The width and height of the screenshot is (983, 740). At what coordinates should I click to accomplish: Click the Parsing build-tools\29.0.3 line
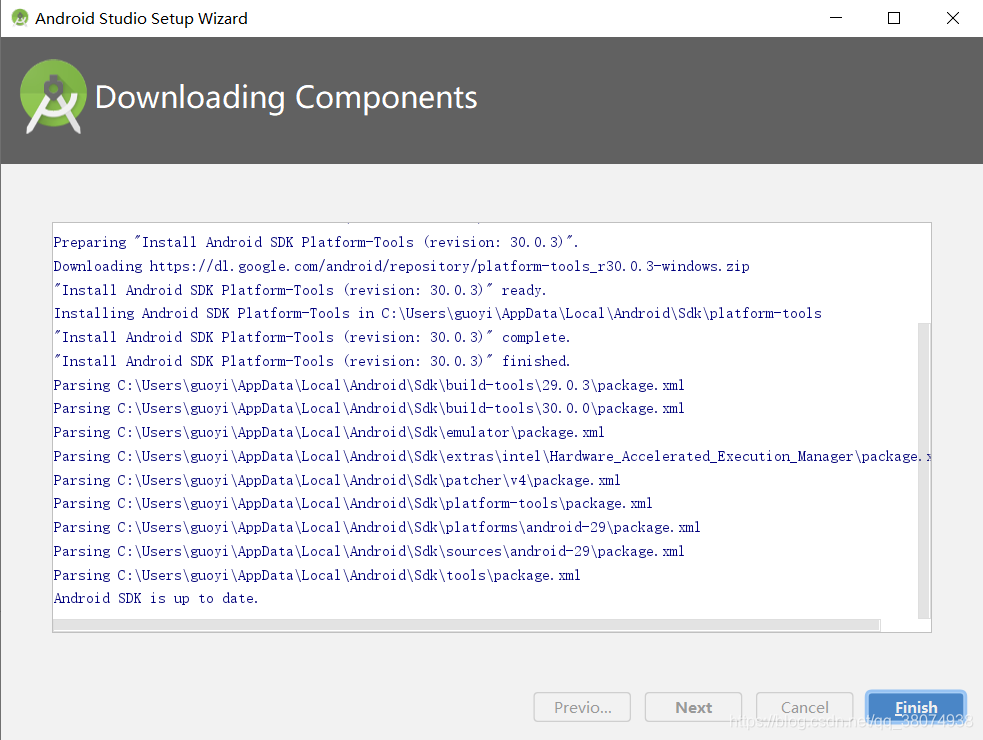[x=369, y=384]
